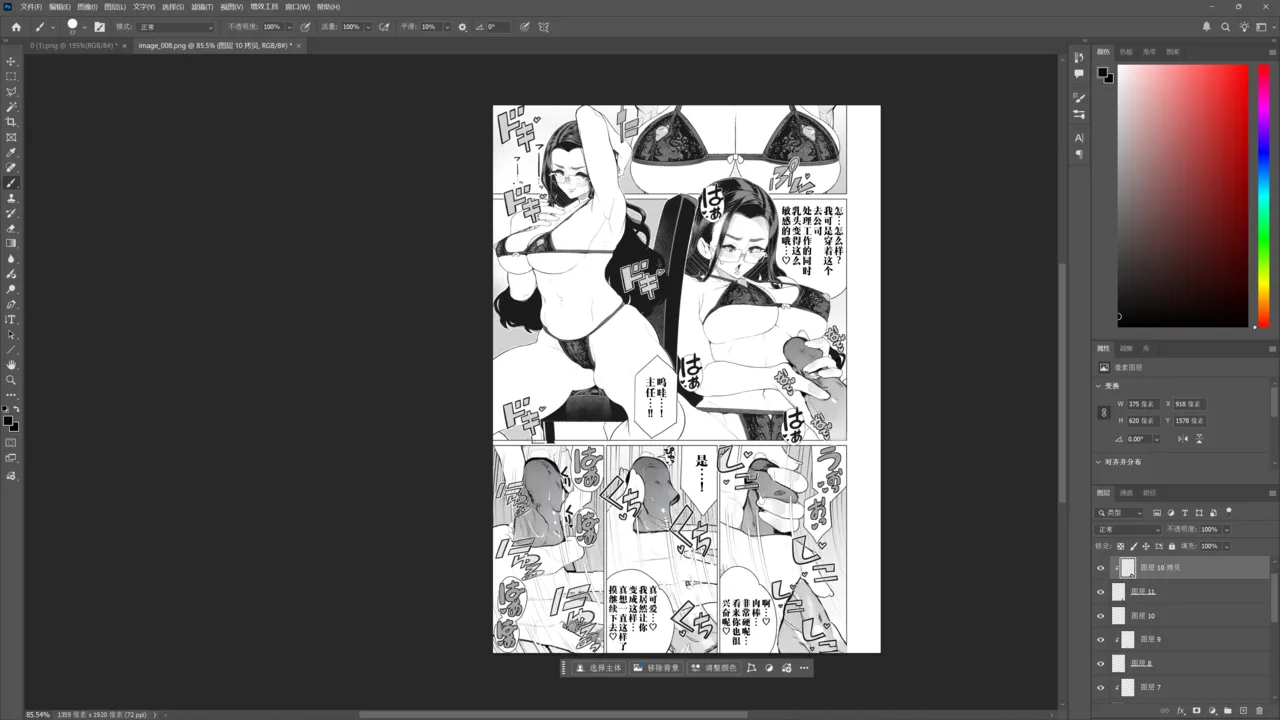The height and width of the screenshot is (720, 1280).
Task: Select the Zoom magnifier tool
Action: [11, 380]
